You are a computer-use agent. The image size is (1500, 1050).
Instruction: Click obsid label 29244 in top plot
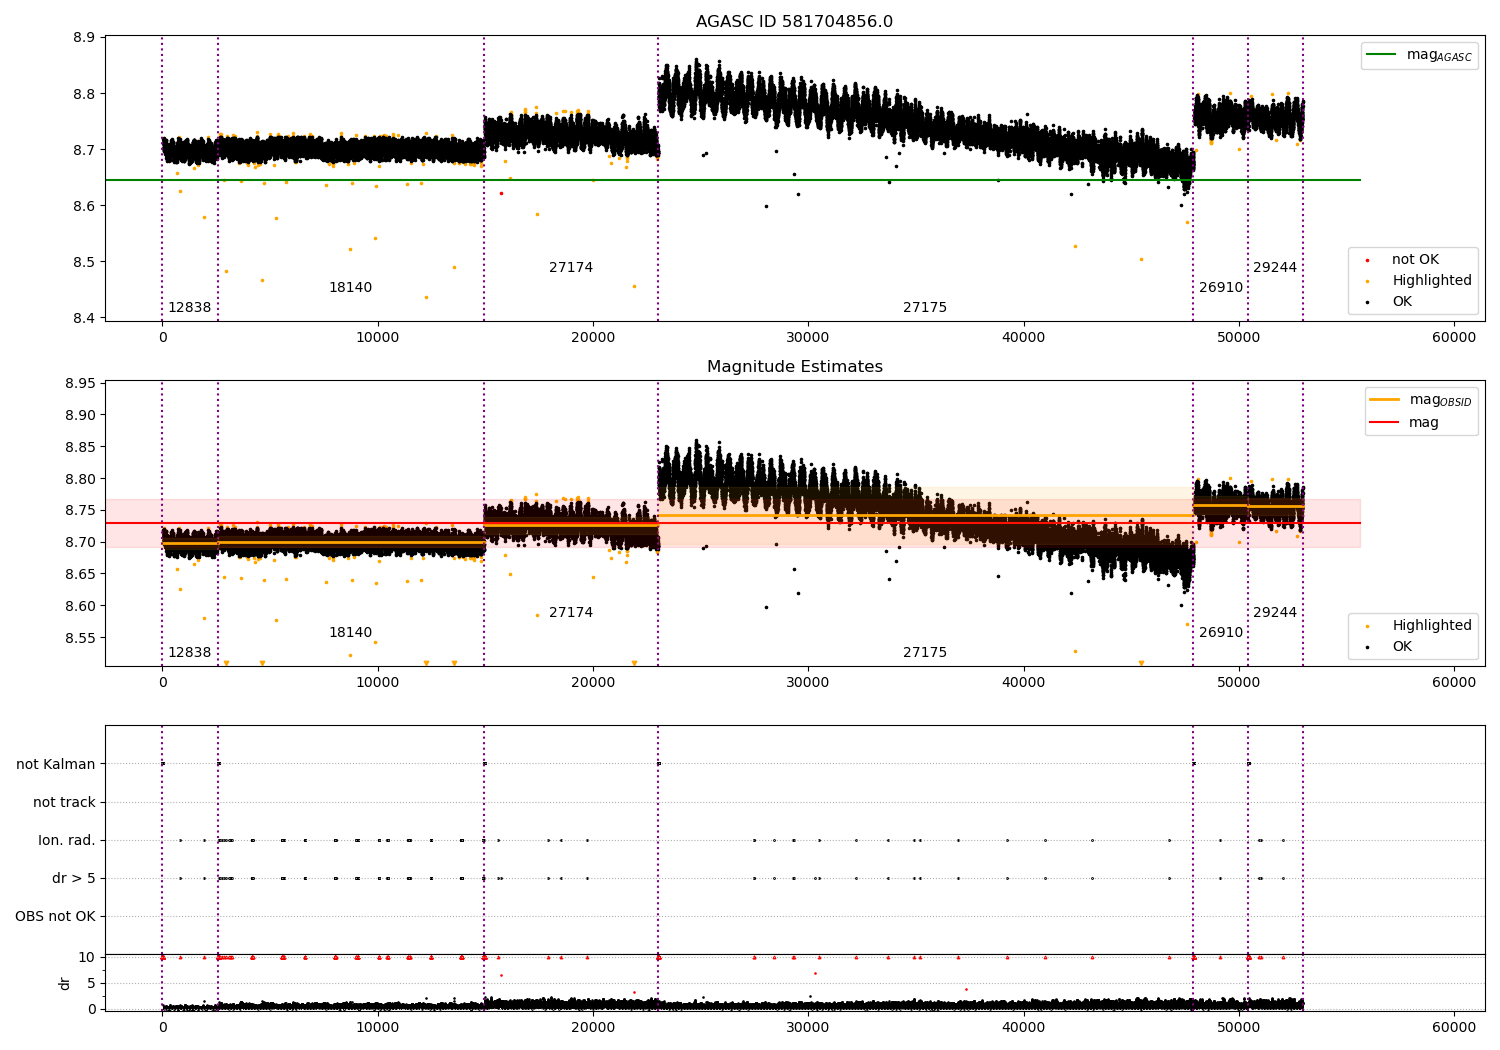pos(1275,268)
